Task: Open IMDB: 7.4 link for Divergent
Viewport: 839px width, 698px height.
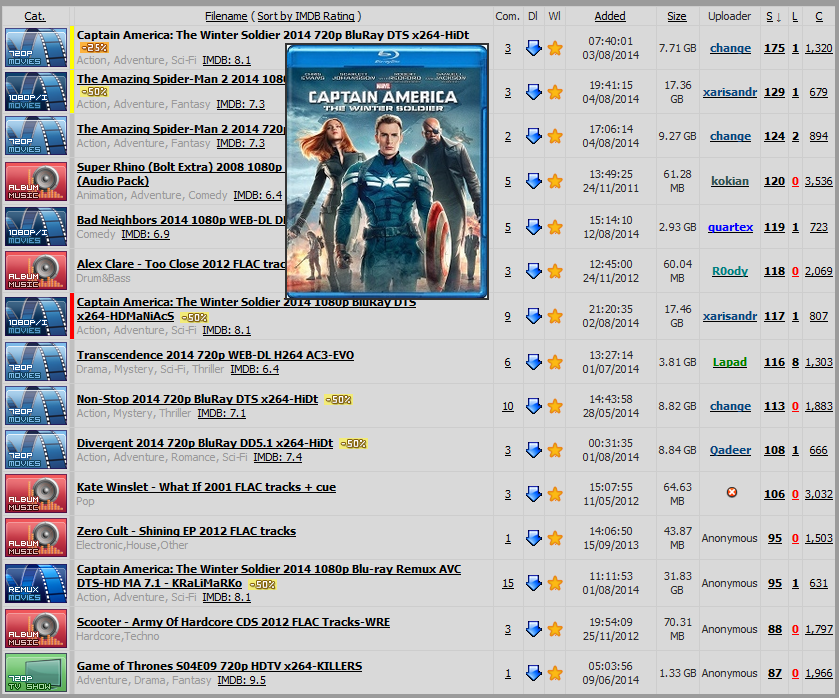Action: [278, 457]
